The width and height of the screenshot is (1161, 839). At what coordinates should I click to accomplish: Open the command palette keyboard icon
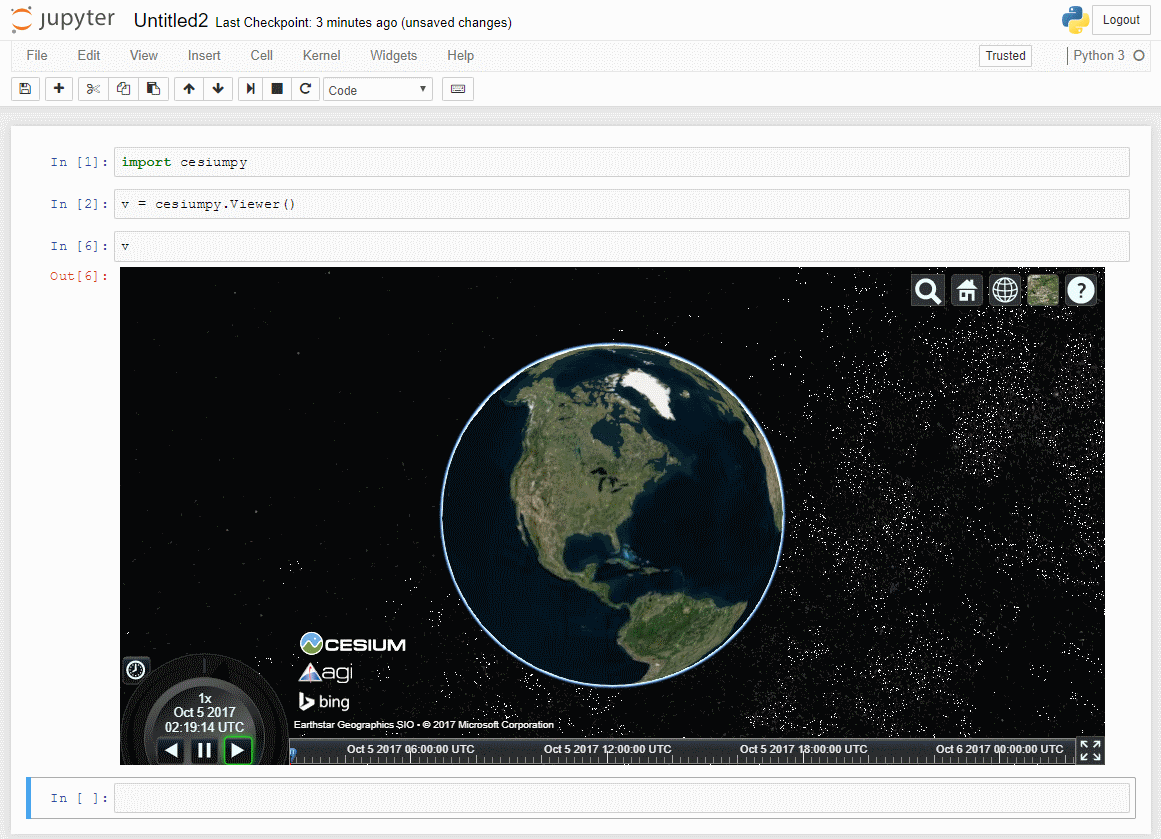[458, 89]
